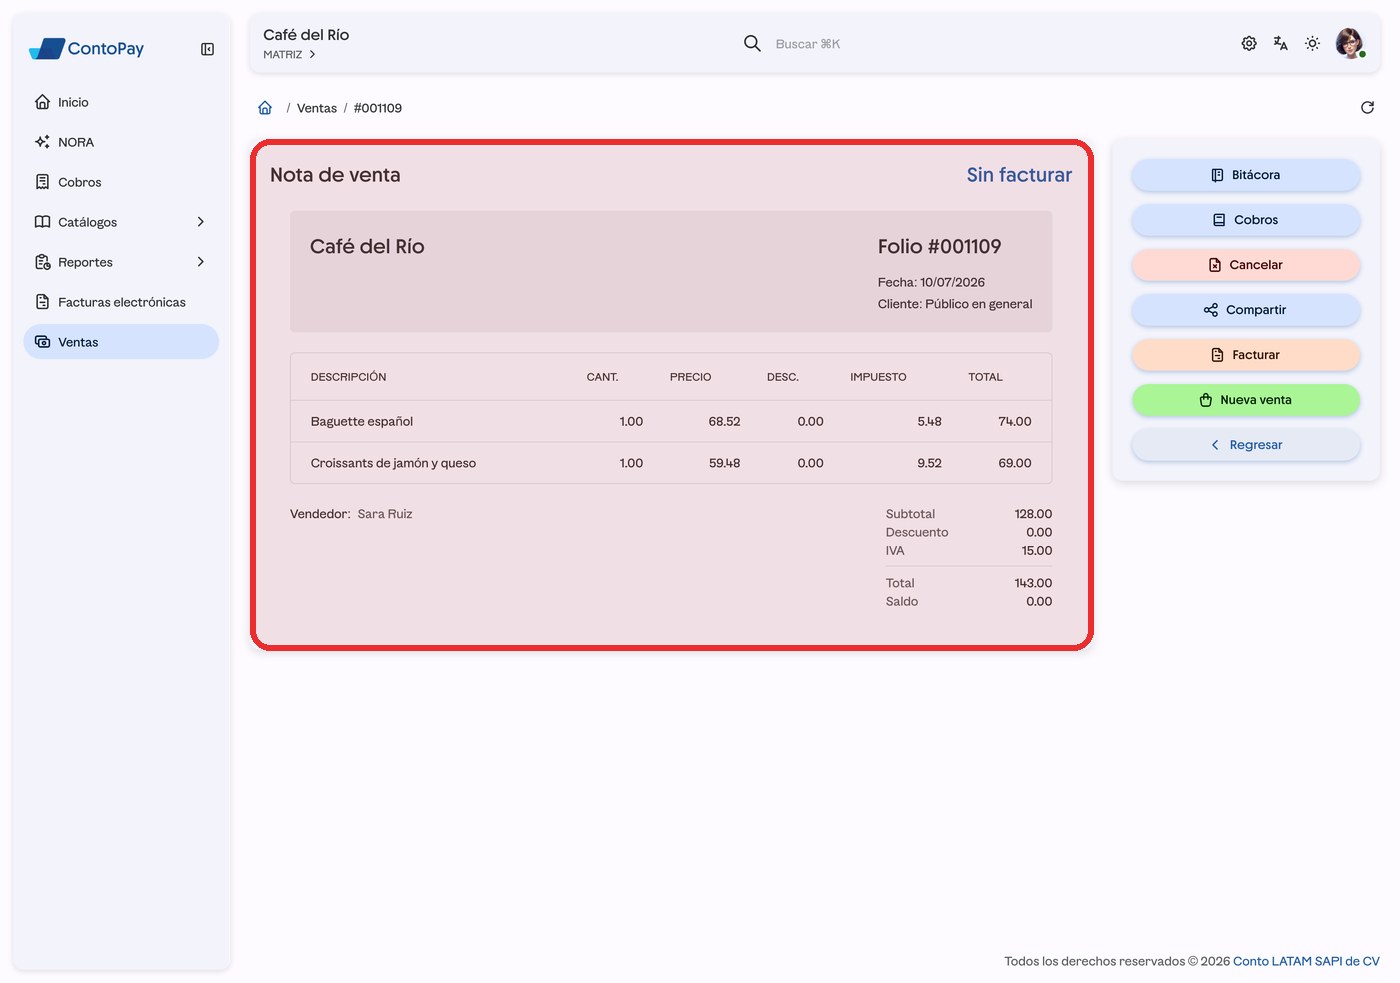Click the Fecha: 10/07/2026 text
1400x983 pixels.
(x=931, y=283)
